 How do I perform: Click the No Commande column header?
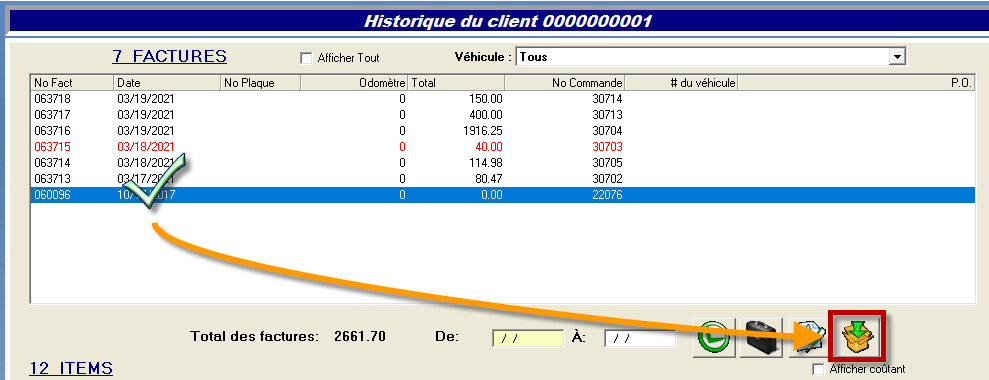[565, 83]
